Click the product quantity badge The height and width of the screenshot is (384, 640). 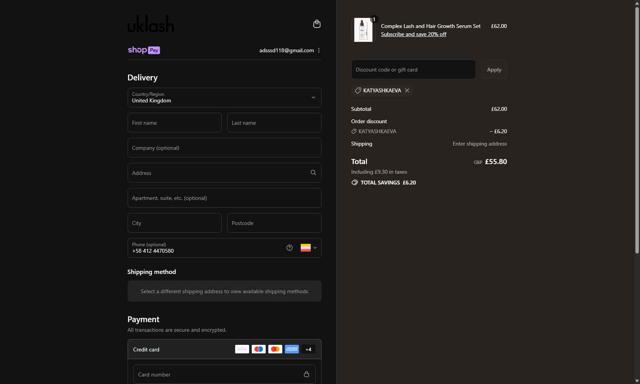373,19
